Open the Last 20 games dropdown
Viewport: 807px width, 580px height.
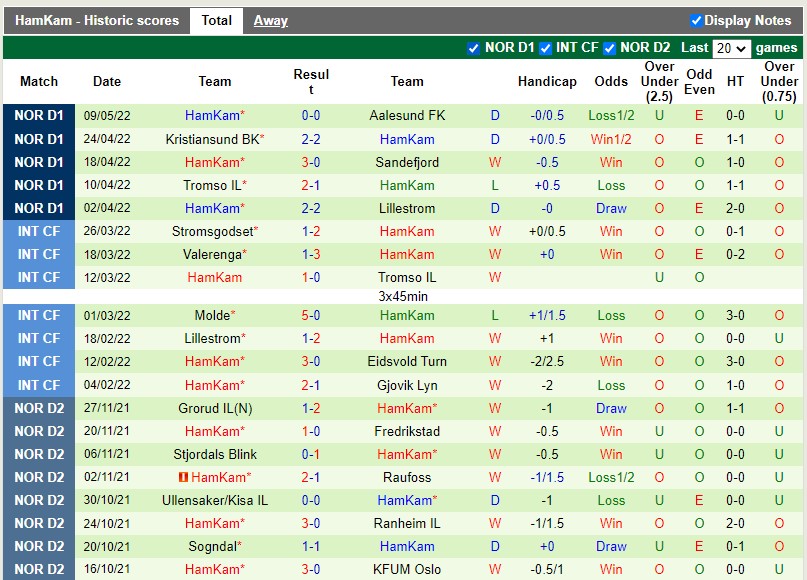731,48
